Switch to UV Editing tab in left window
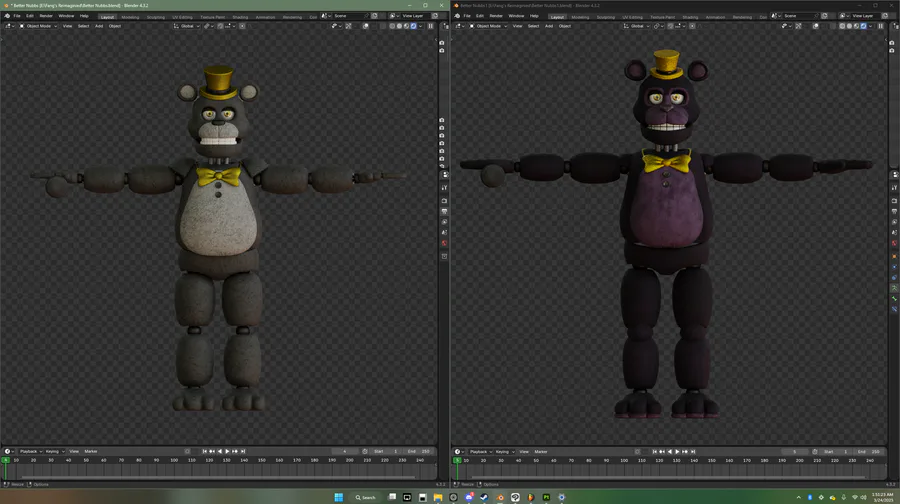This screenshot has width=900, height=504. pyautogui.click(x=183, y=17)
